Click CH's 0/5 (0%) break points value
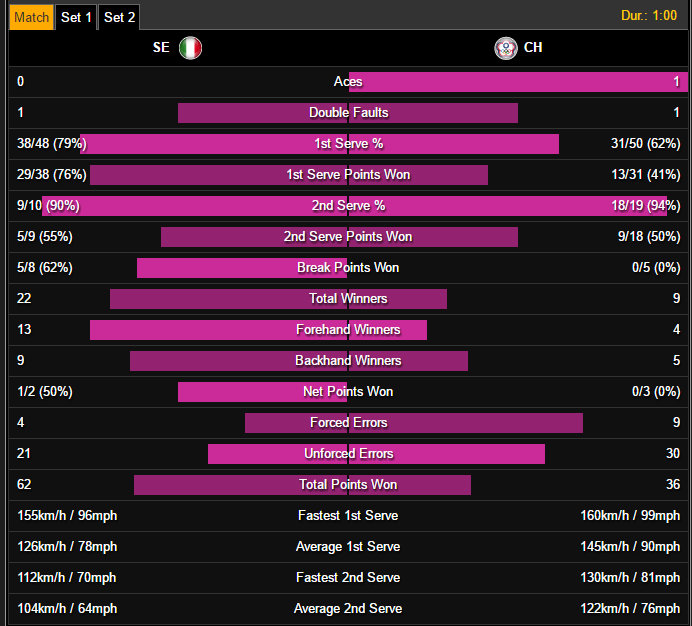The height and width of the screenshot is (626, 692). click(656, 267)
